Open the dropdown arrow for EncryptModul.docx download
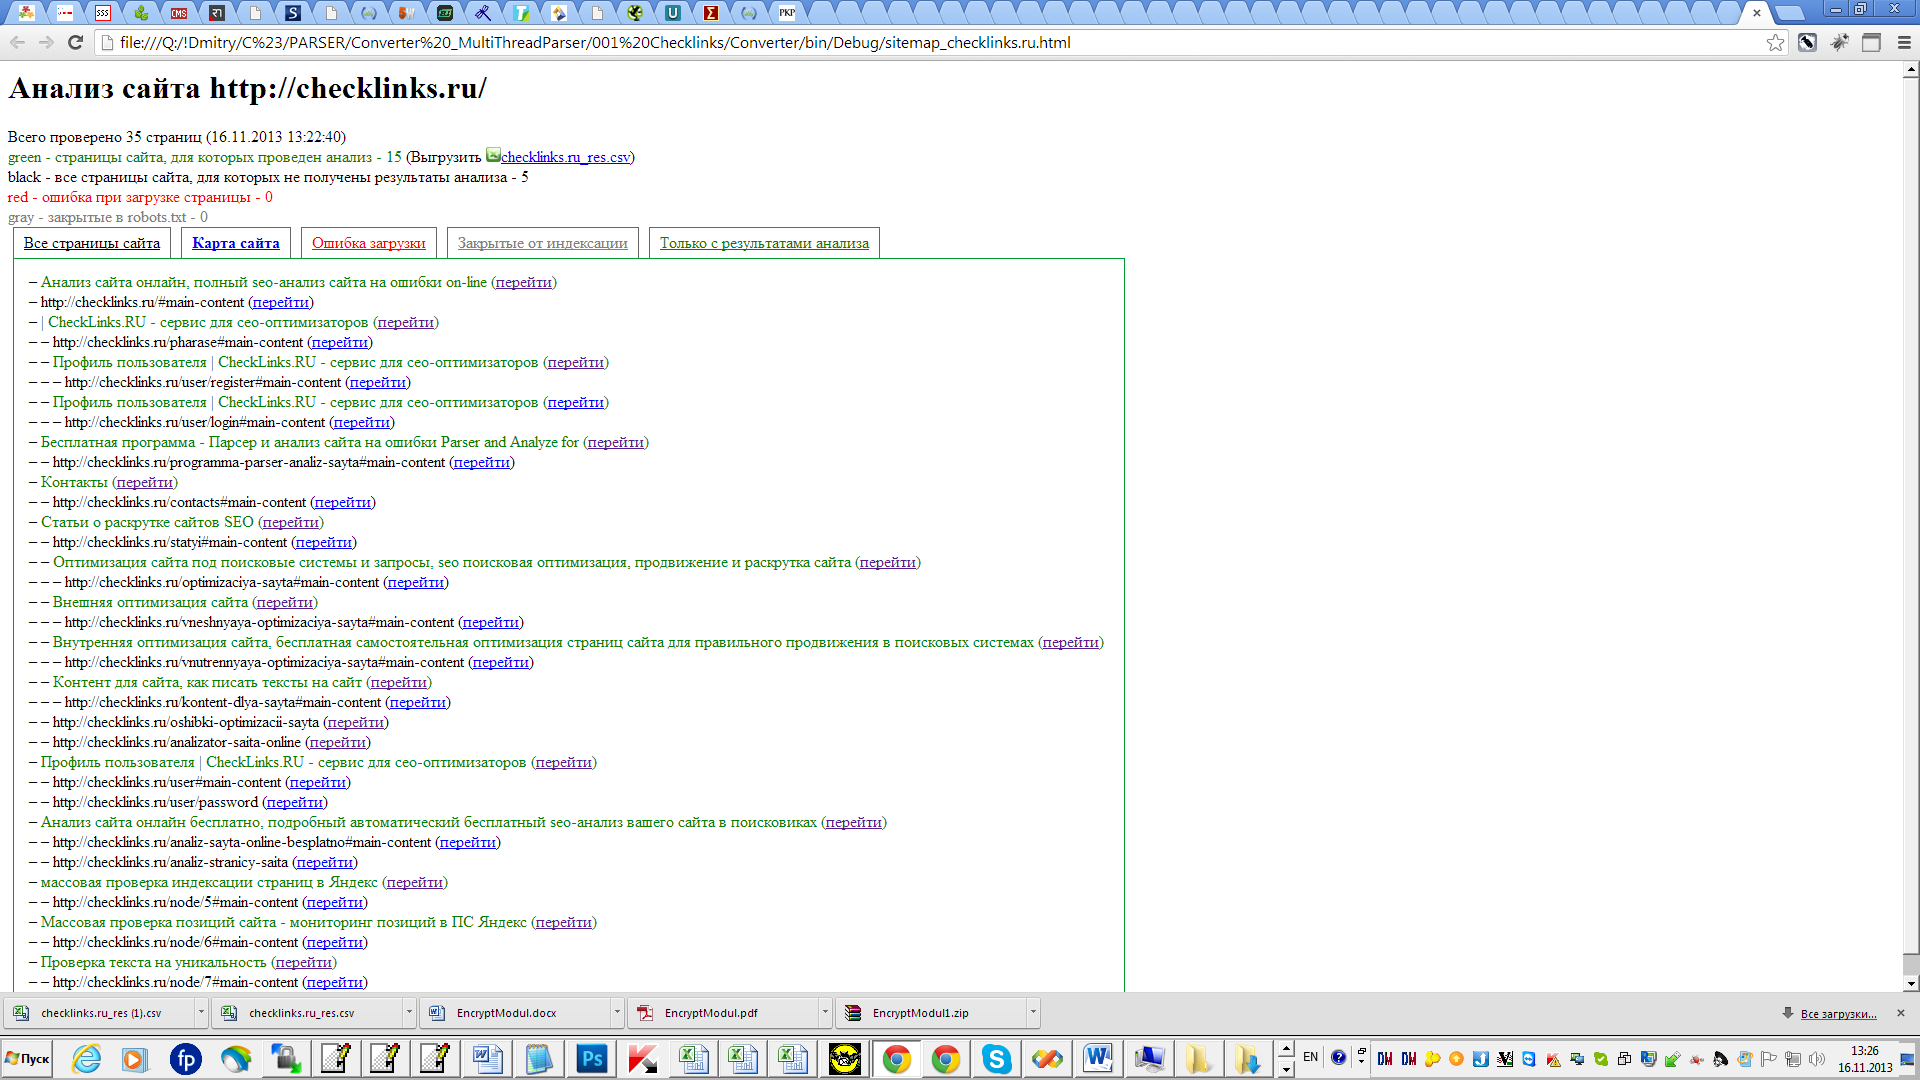Viewport: 1920px width, 1080px height. tap(617, 1012)
